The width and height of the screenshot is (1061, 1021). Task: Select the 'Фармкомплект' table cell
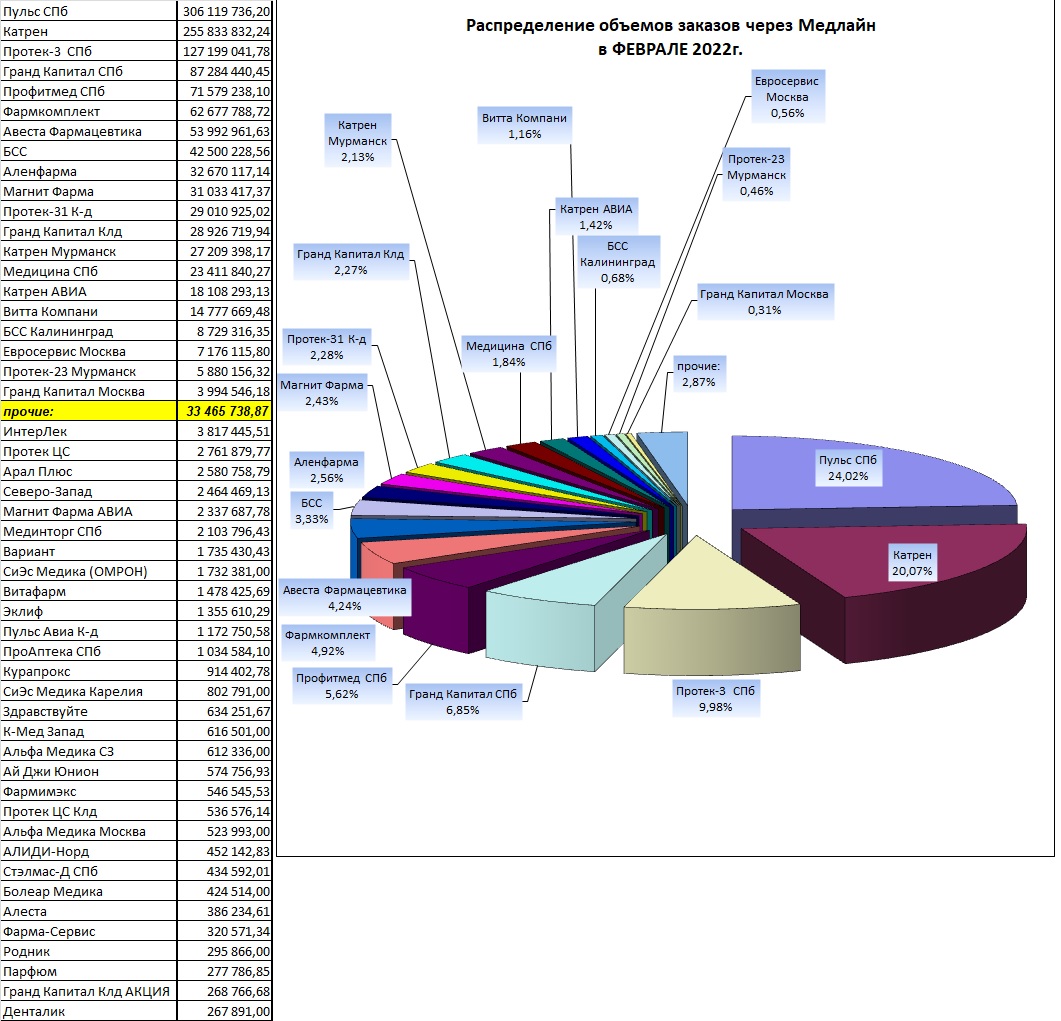pyautogui.click(x=88, y=111)
